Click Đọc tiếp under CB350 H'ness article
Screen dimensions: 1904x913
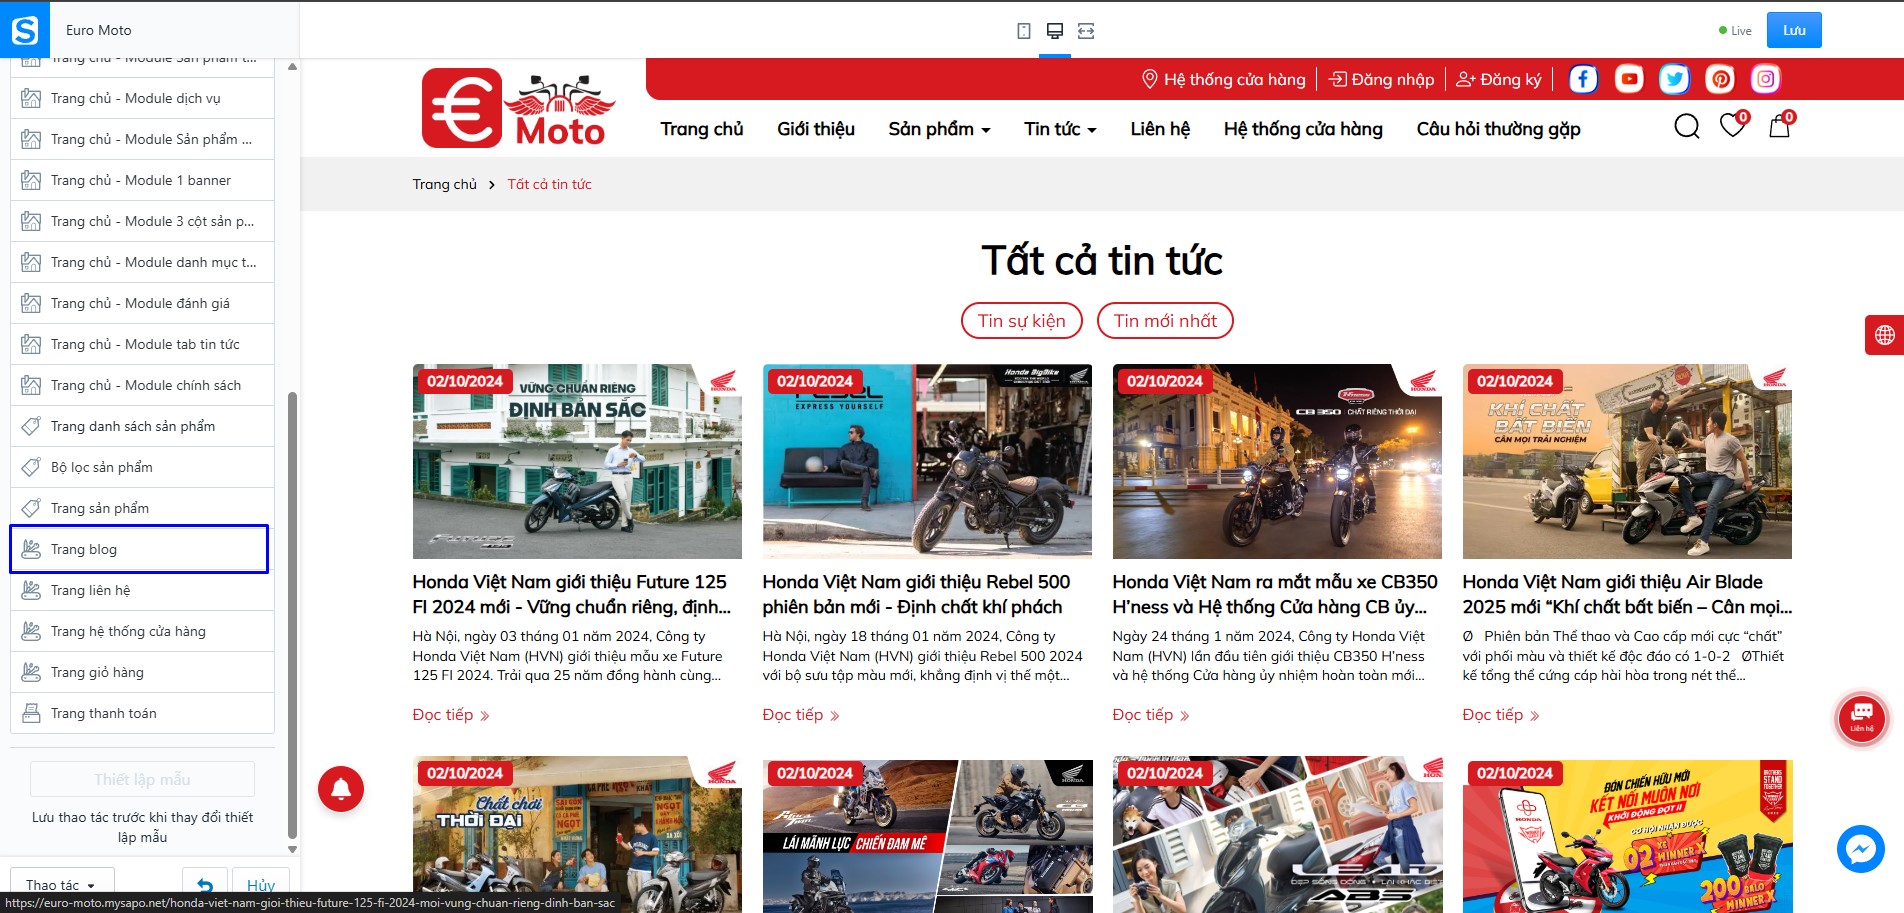pyautogui.click(x=1151, y=715)
